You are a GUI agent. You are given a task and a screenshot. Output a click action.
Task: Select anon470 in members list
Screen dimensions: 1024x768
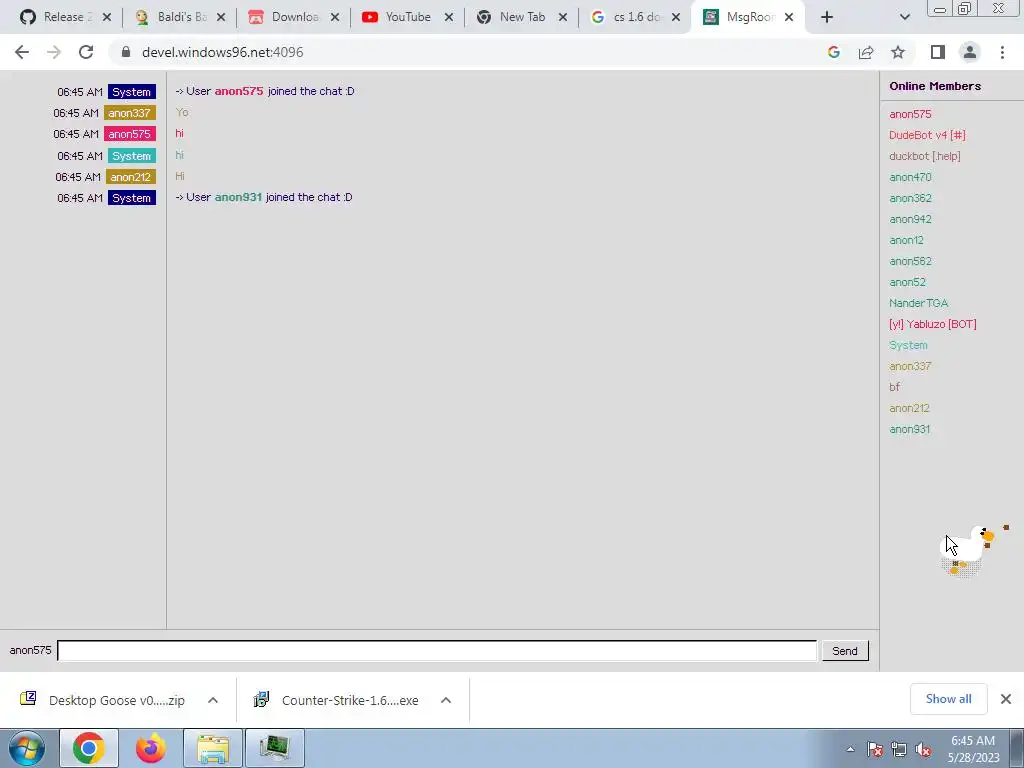[x=910, y=177]
